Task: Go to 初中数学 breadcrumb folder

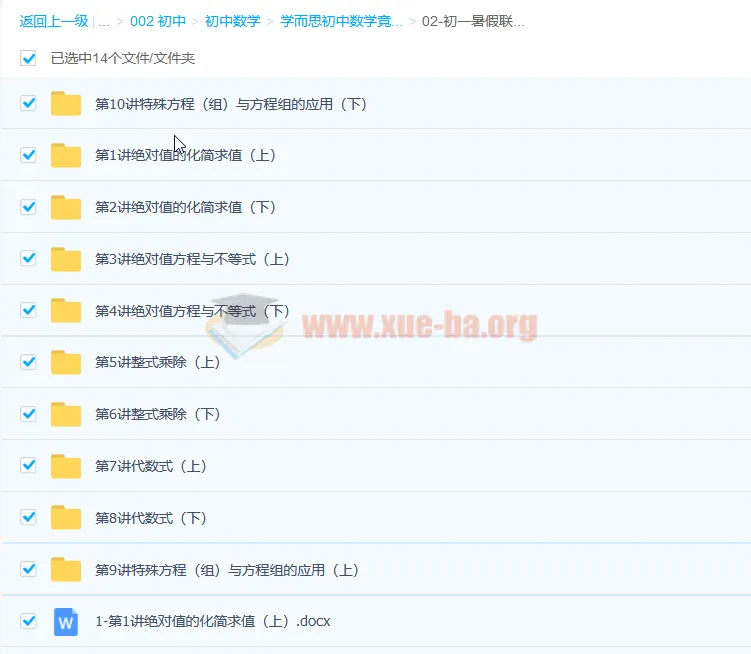Action: (232, 22)
